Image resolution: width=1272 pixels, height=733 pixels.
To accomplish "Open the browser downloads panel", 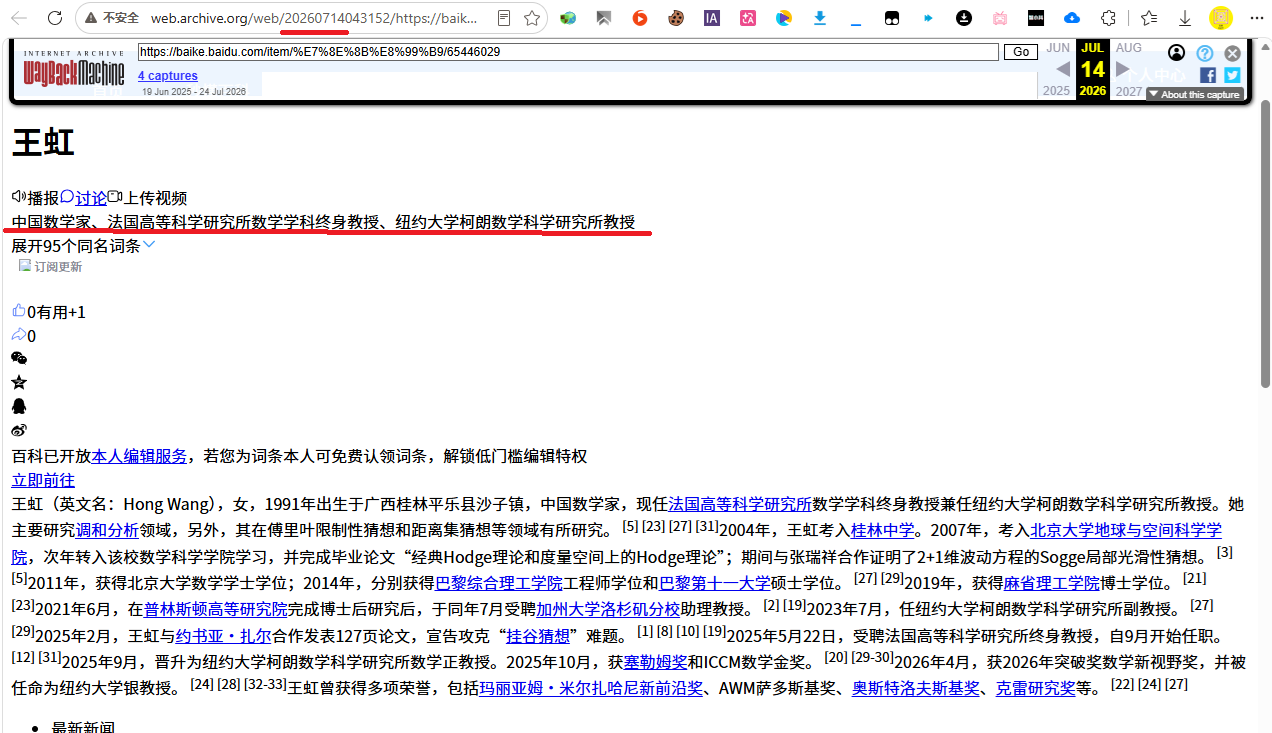I will [x=1185, y=18].
